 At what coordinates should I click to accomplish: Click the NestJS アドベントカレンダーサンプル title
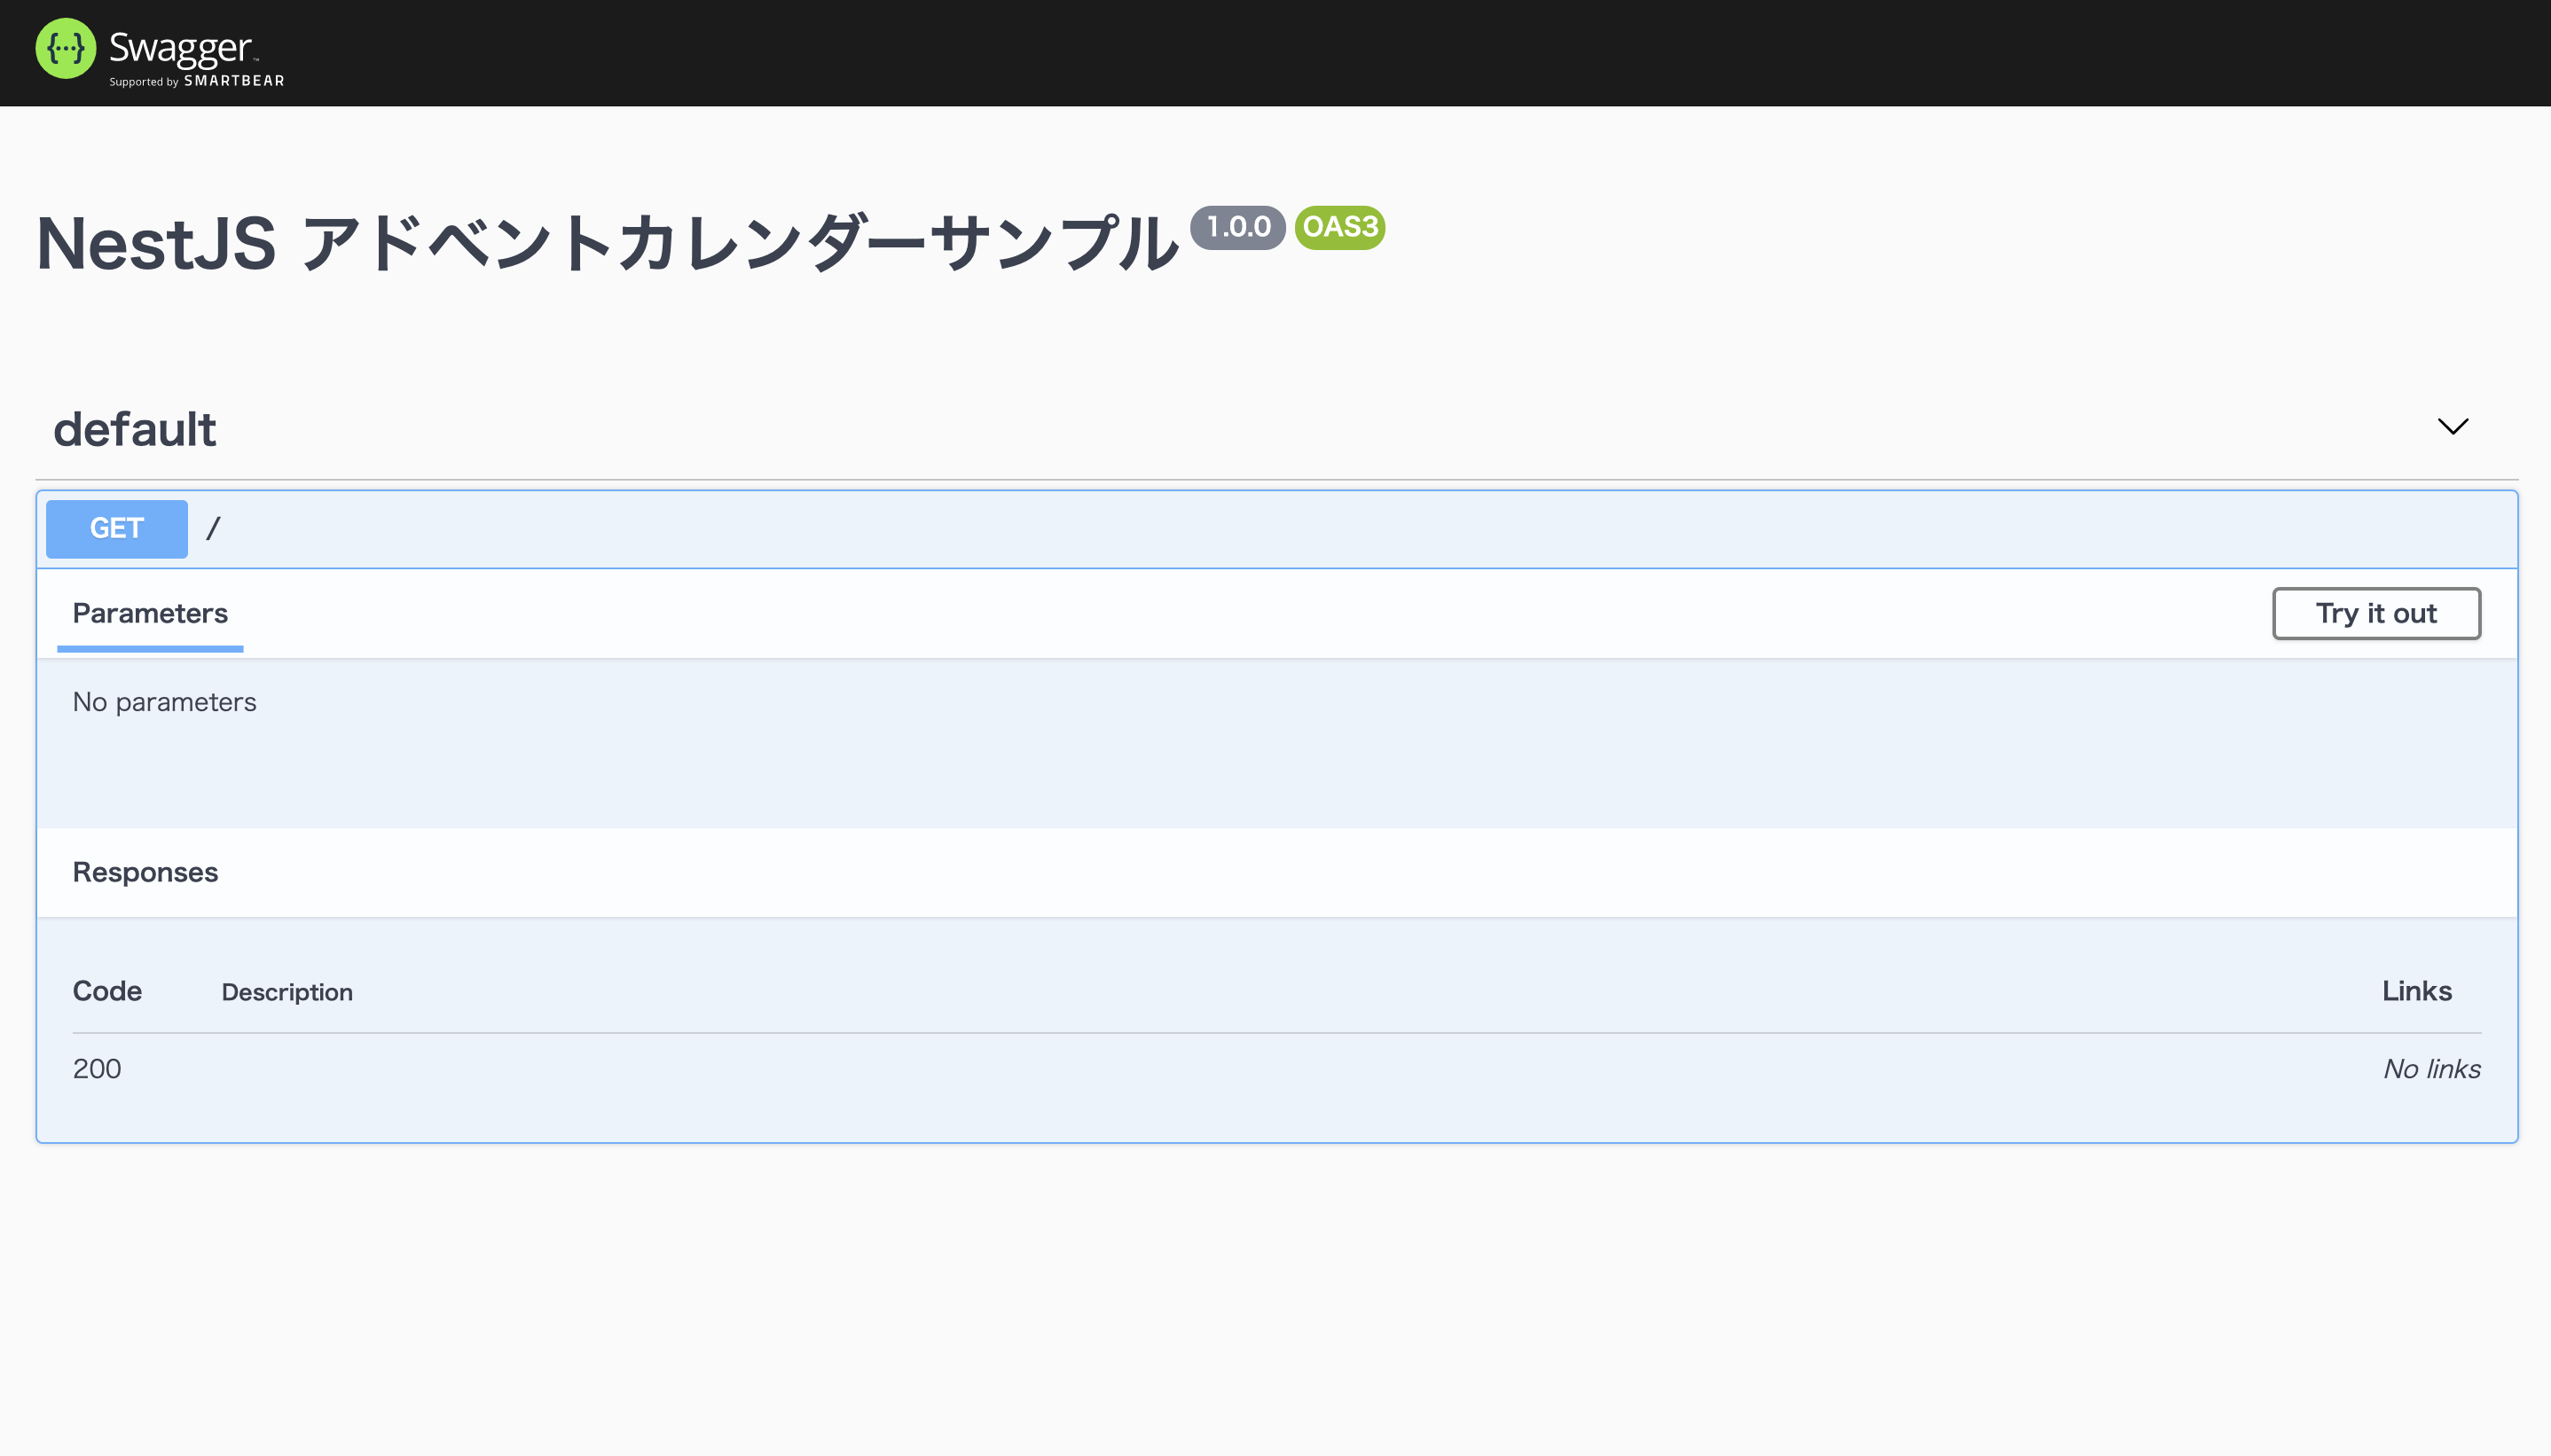[x=607, y=243]
